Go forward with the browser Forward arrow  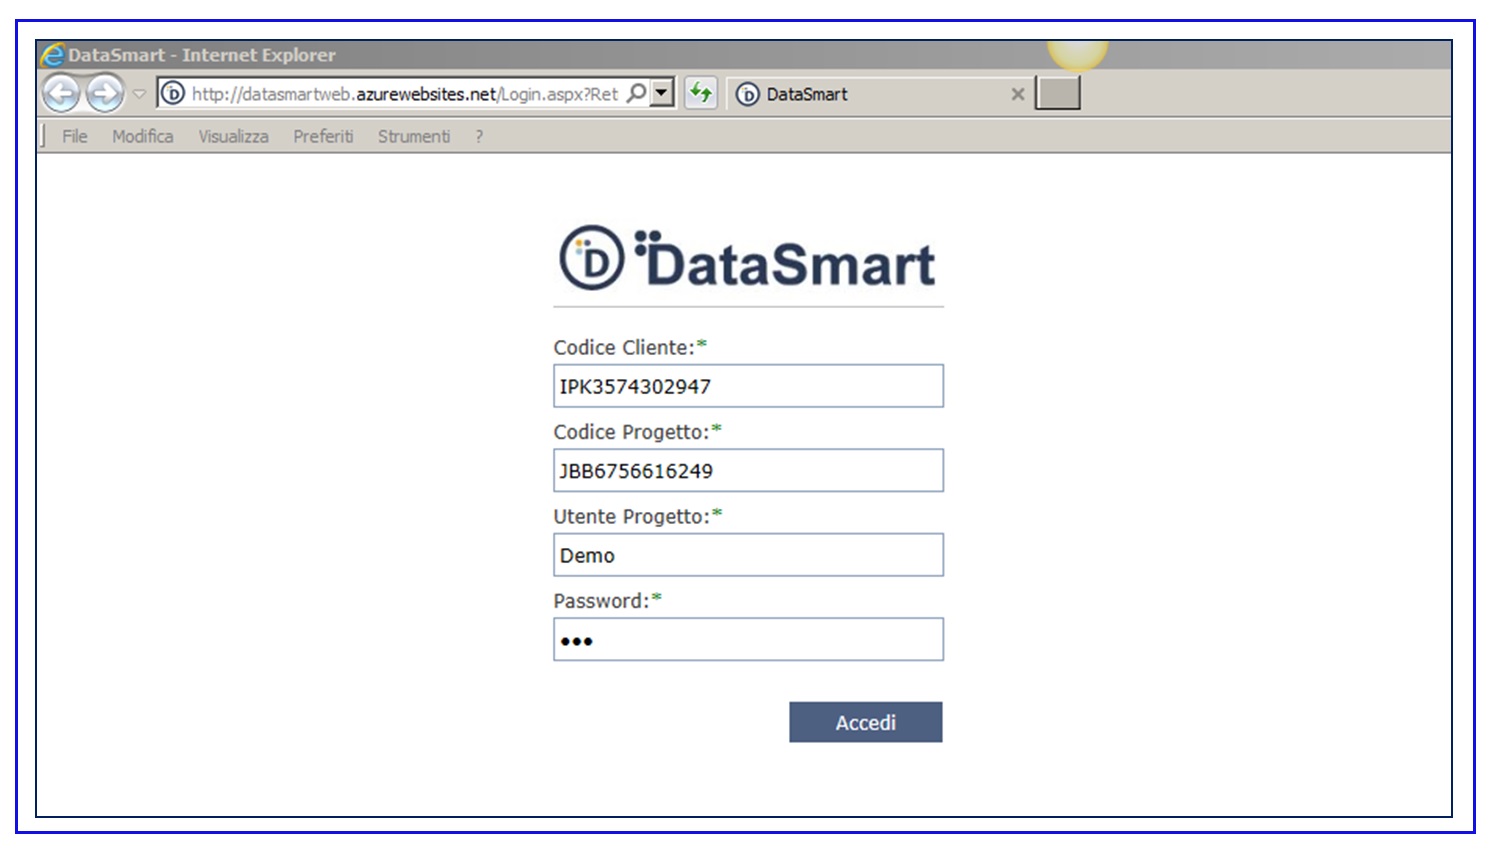104,94
